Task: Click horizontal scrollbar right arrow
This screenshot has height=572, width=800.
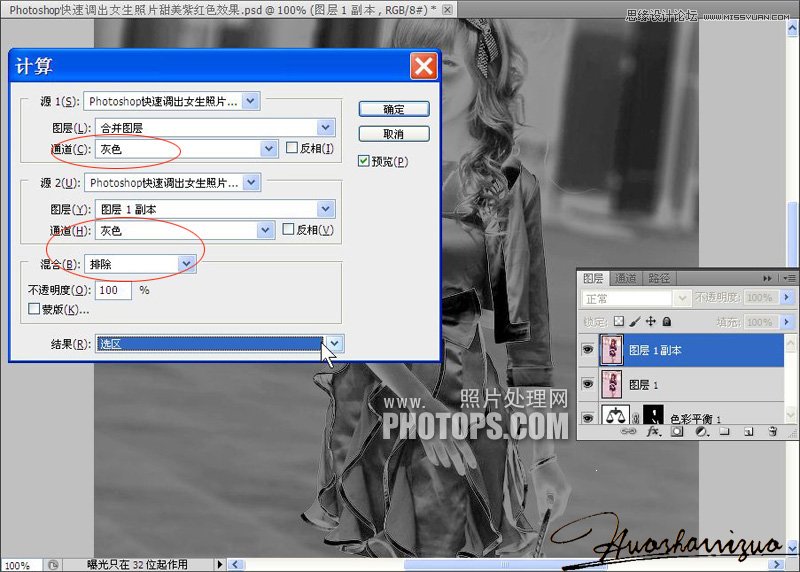Action: pos(777,564)
